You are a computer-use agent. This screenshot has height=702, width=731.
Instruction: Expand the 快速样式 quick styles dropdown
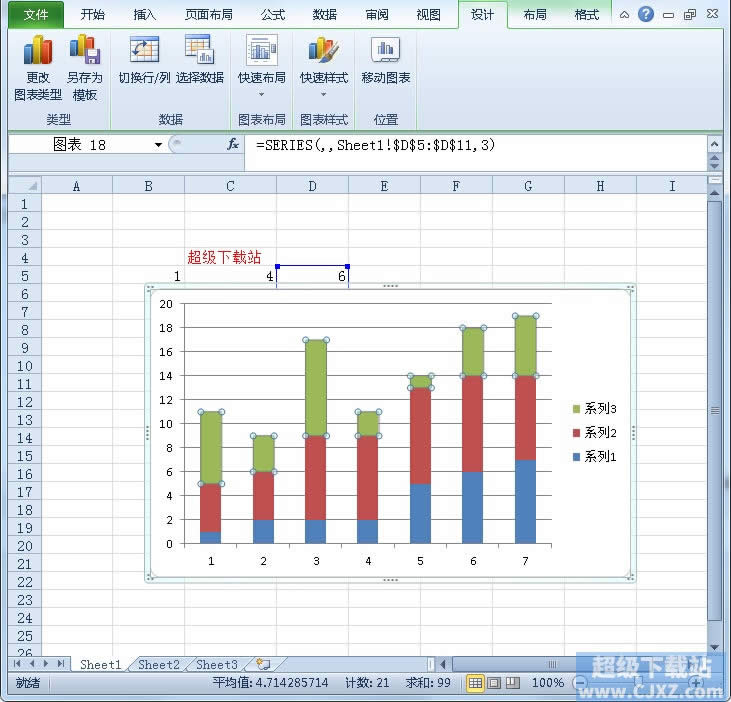[324, 95]
